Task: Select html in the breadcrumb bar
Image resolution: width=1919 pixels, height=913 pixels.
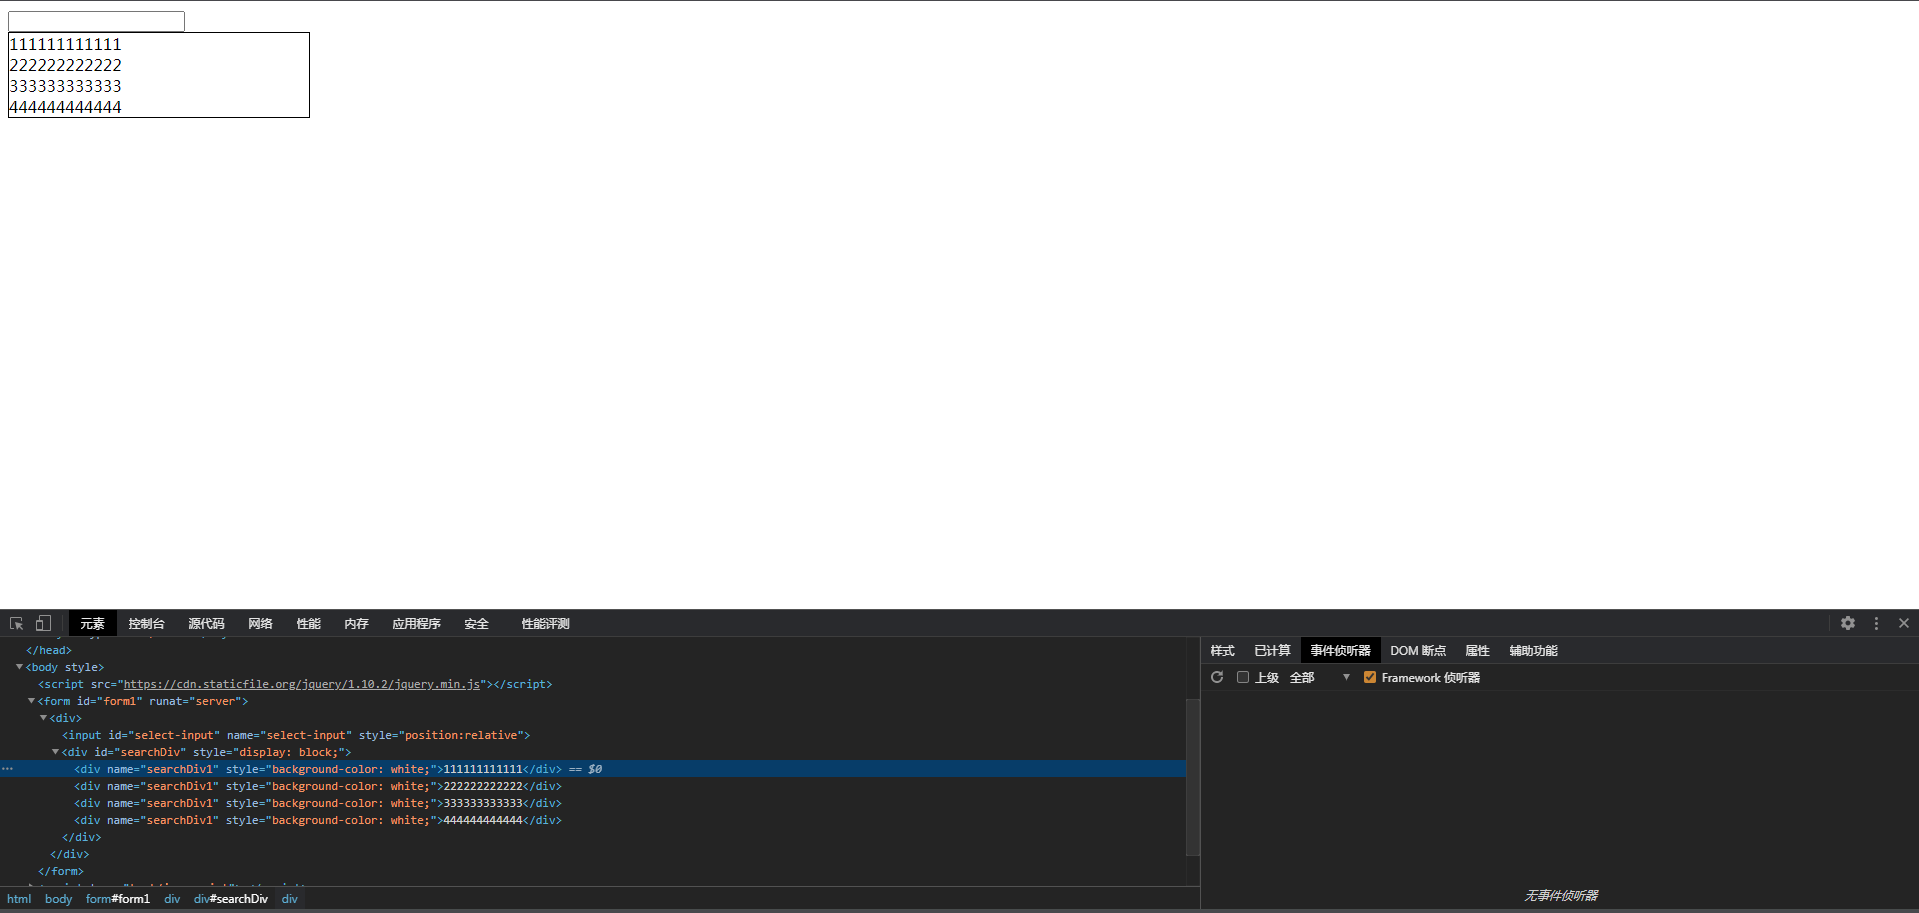Action: coord(19,899)
